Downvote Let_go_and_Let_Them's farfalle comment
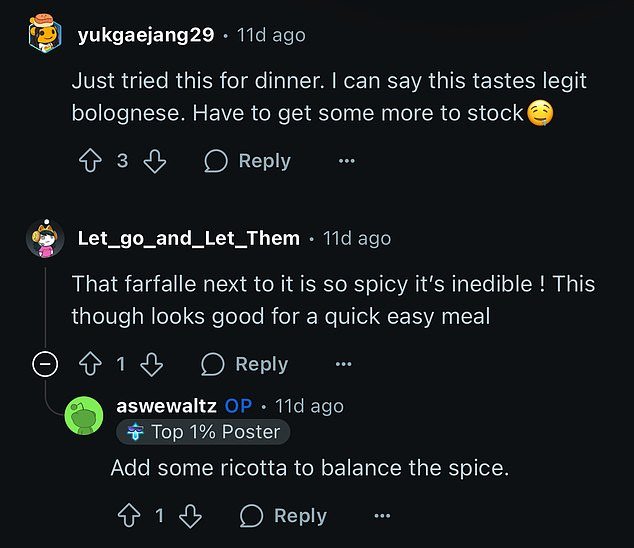 click(x=151, y=364)
